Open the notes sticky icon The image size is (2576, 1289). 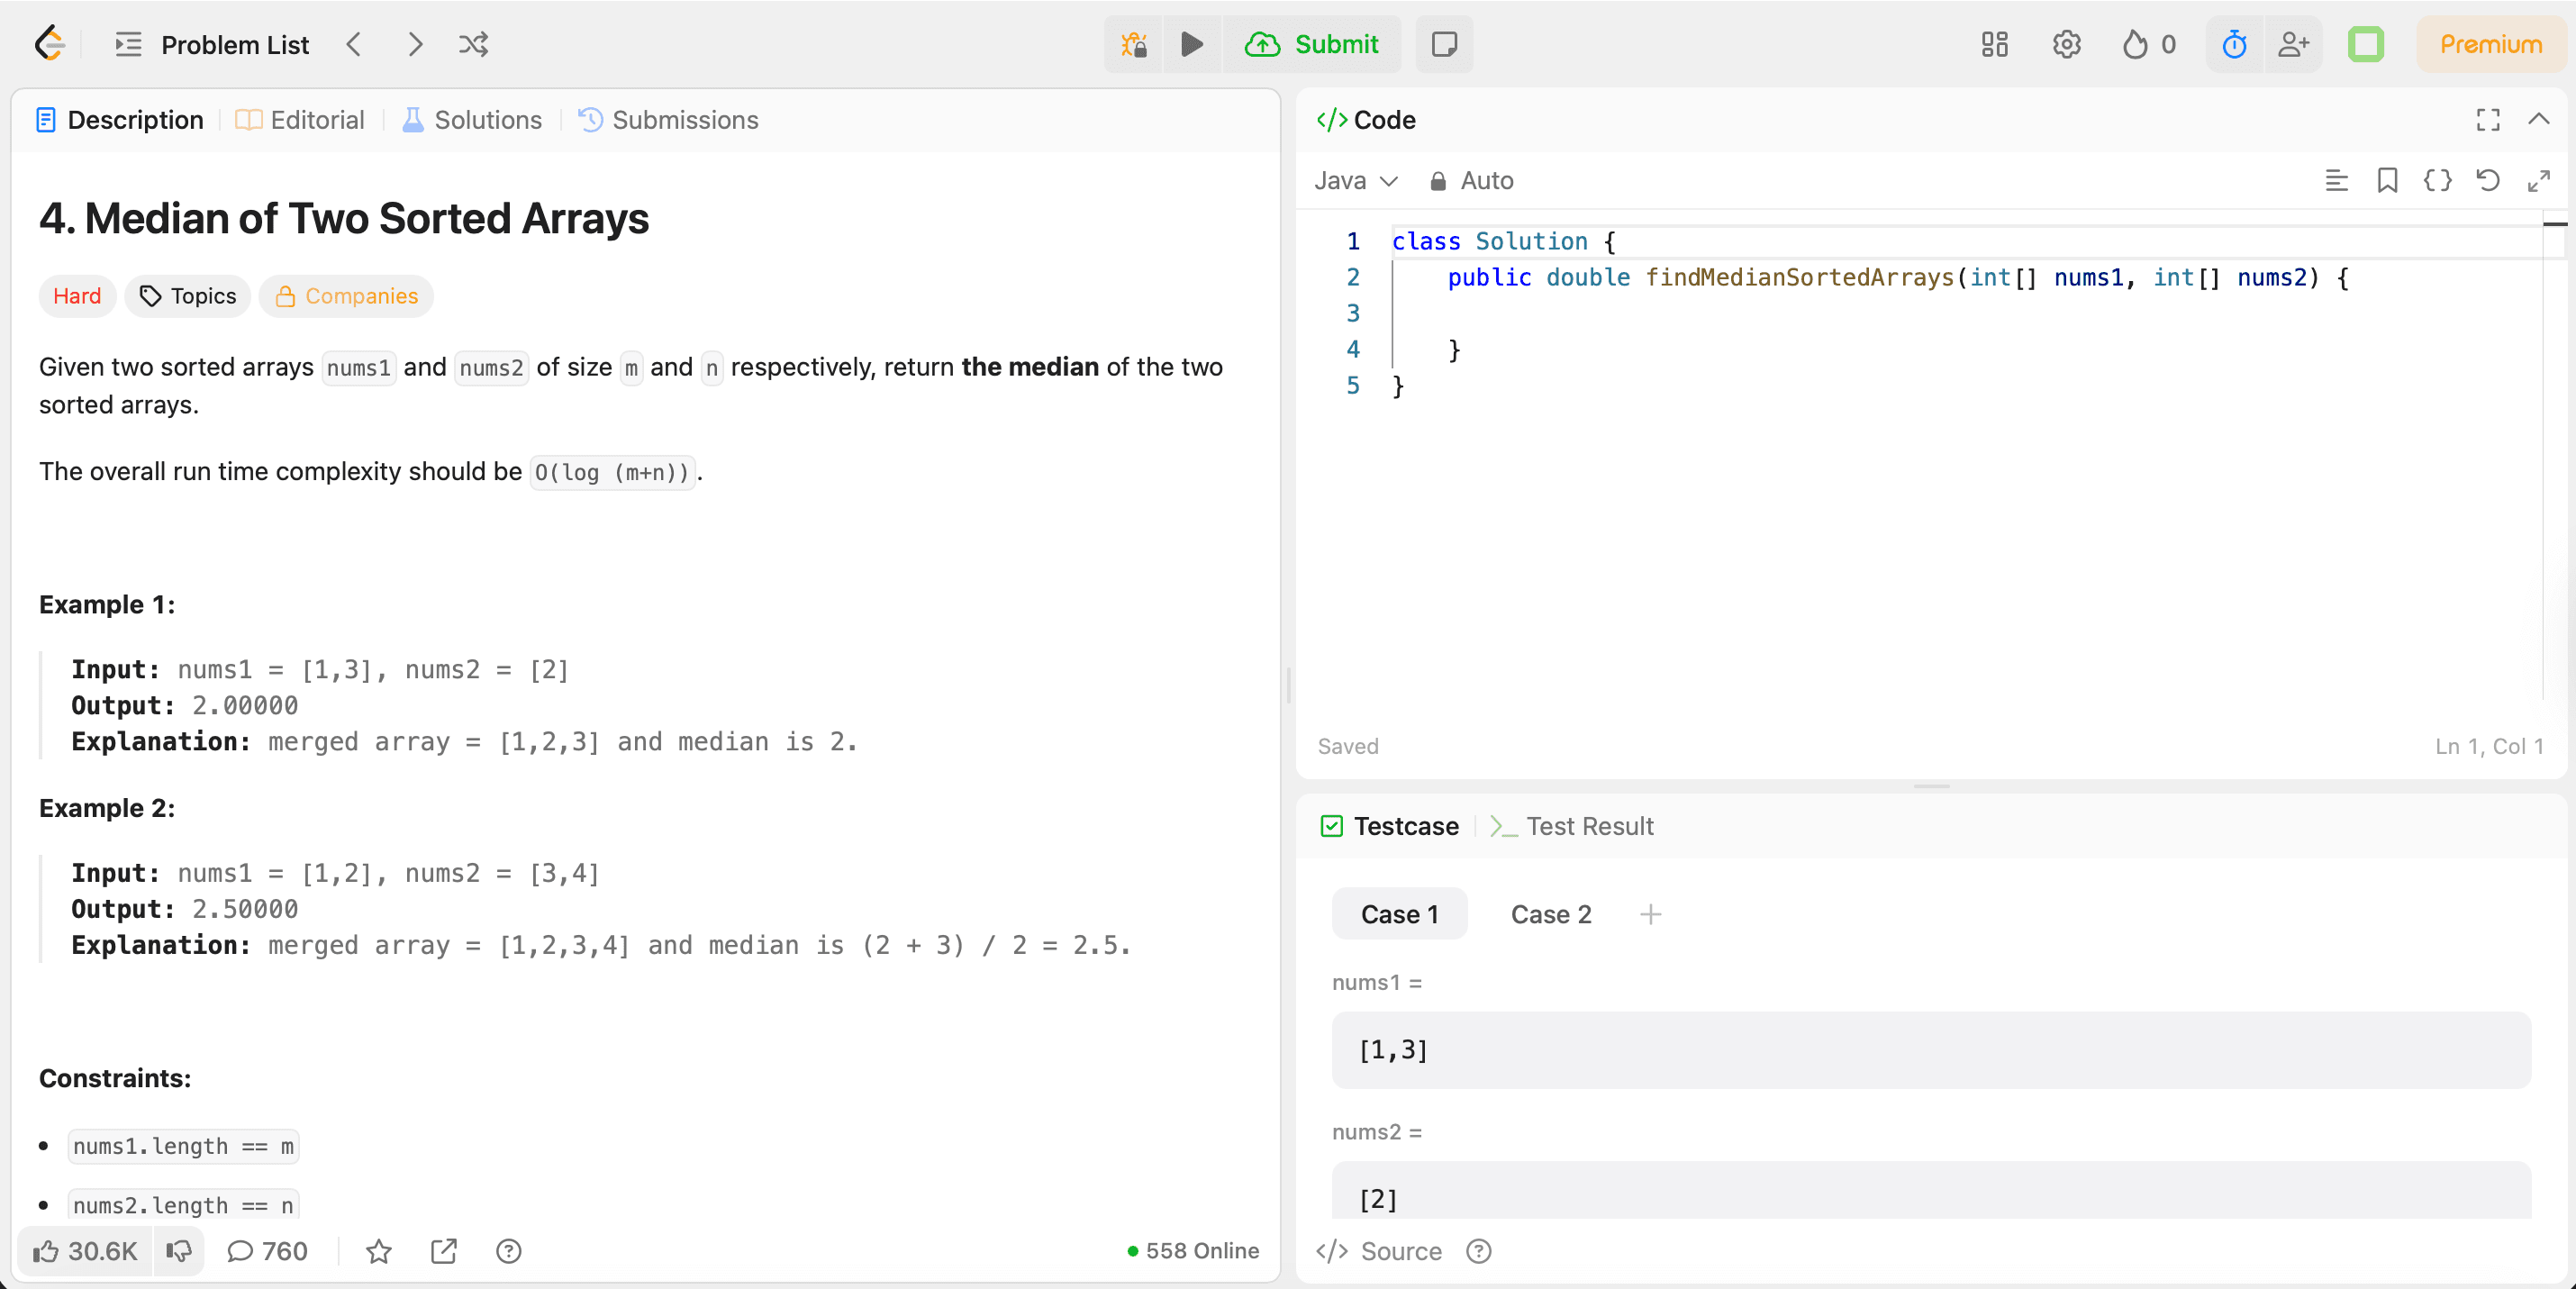tap(1444, 44)
